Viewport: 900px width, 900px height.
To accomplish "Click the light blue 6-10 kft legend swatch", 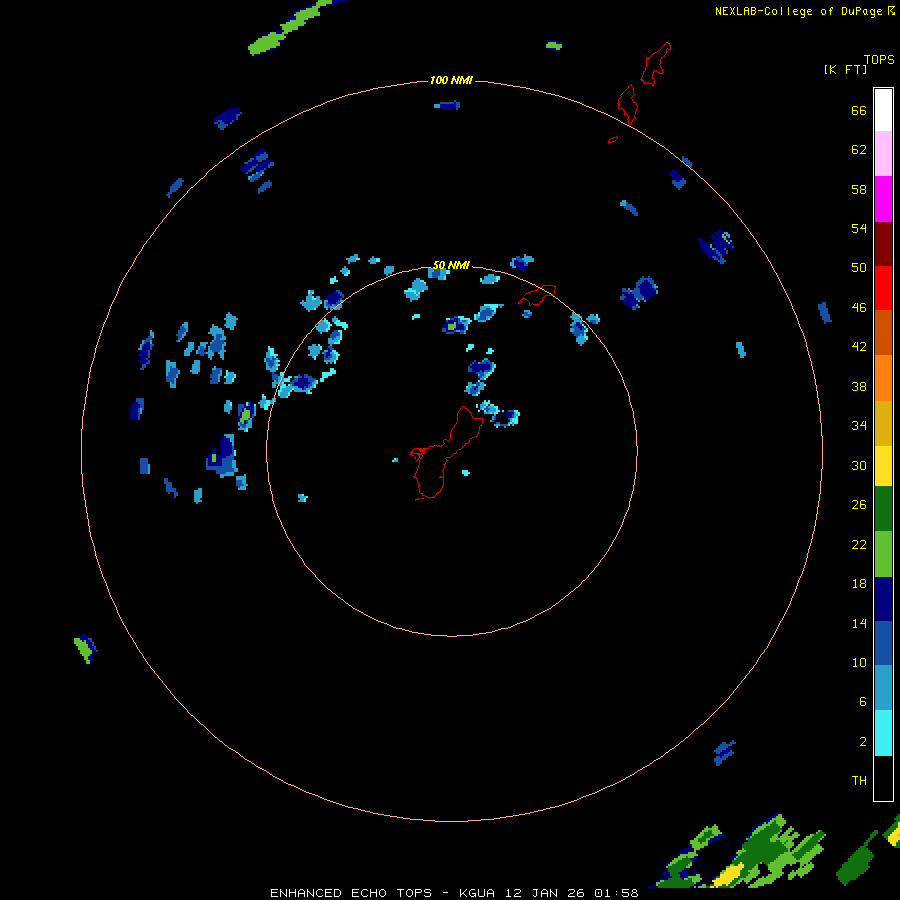I will [883, 687].
